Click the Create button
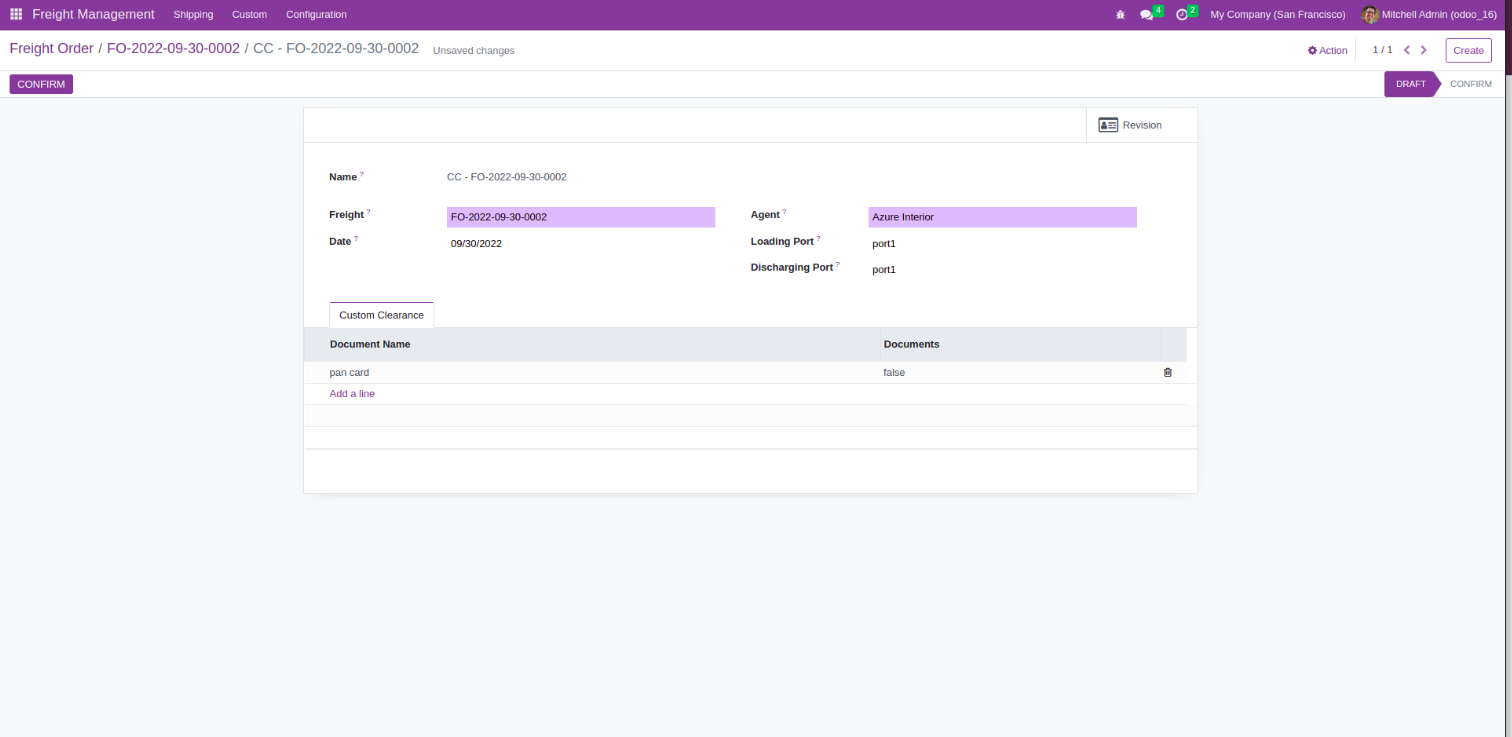The width and height of the screenshot is (1512, 737). coord(1468,50)
